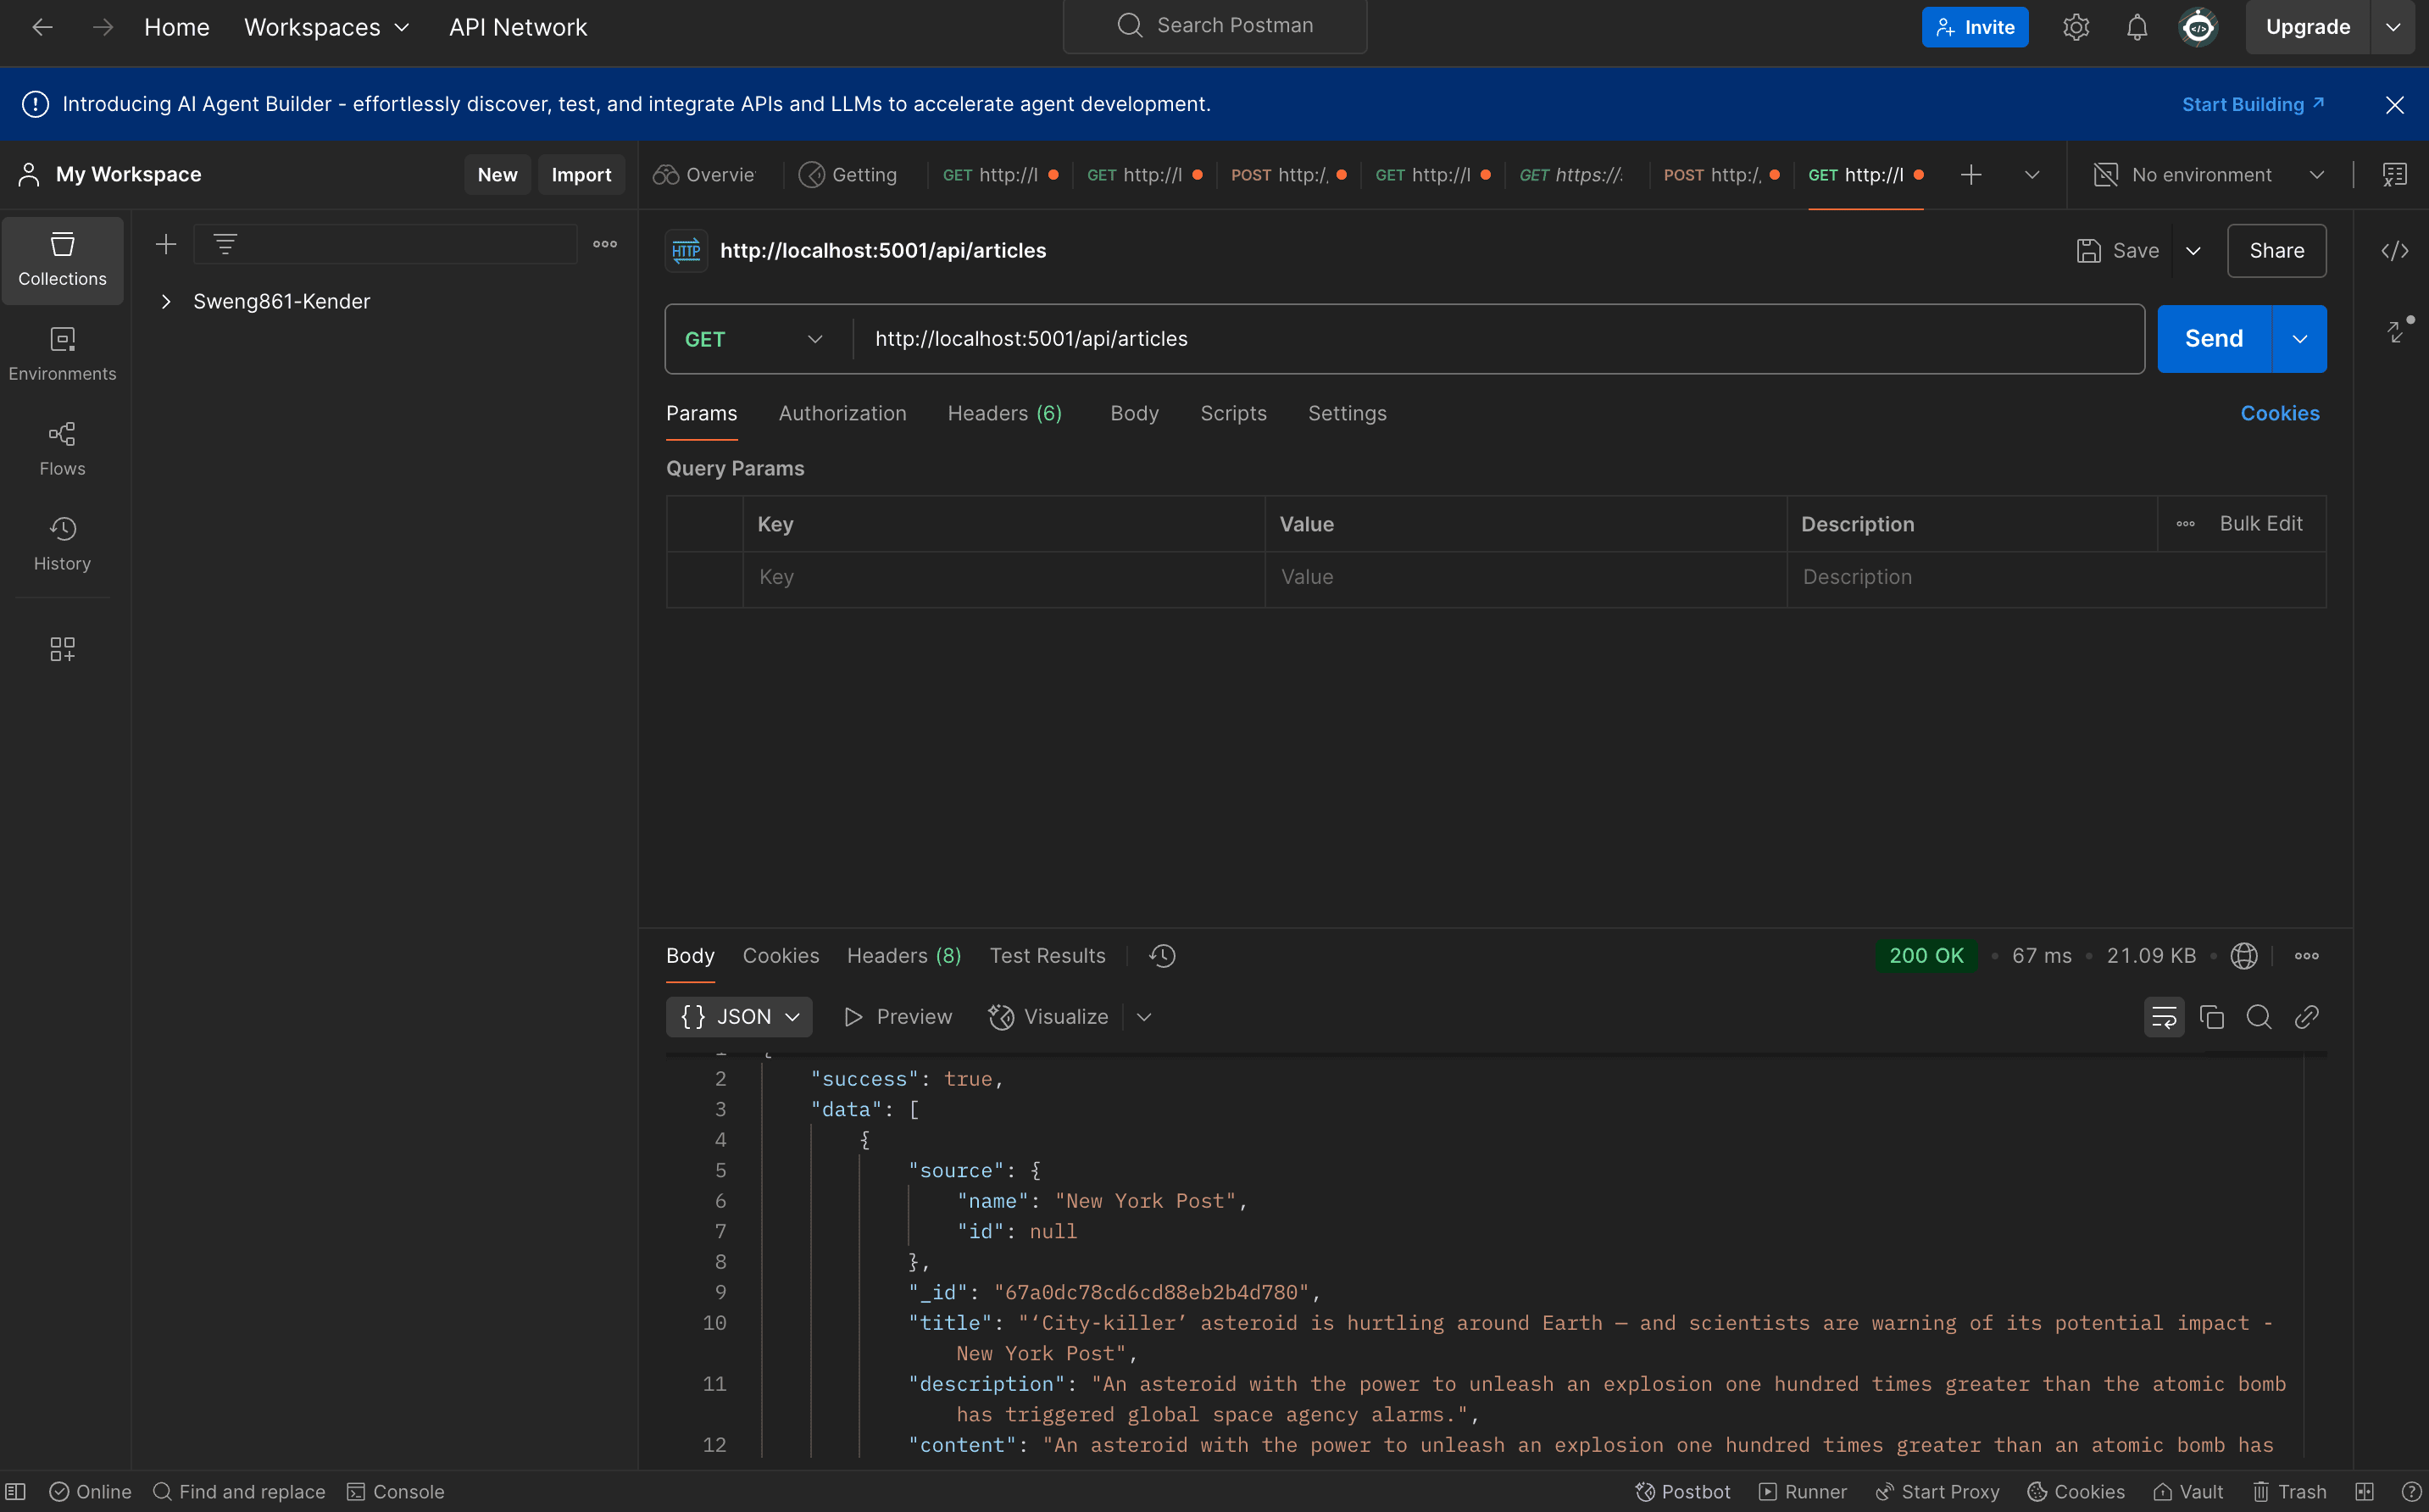Viewport: 2429px width, 1512px height.
Task: Click the code snippet icon
Action: click(x=2394, y=251)
